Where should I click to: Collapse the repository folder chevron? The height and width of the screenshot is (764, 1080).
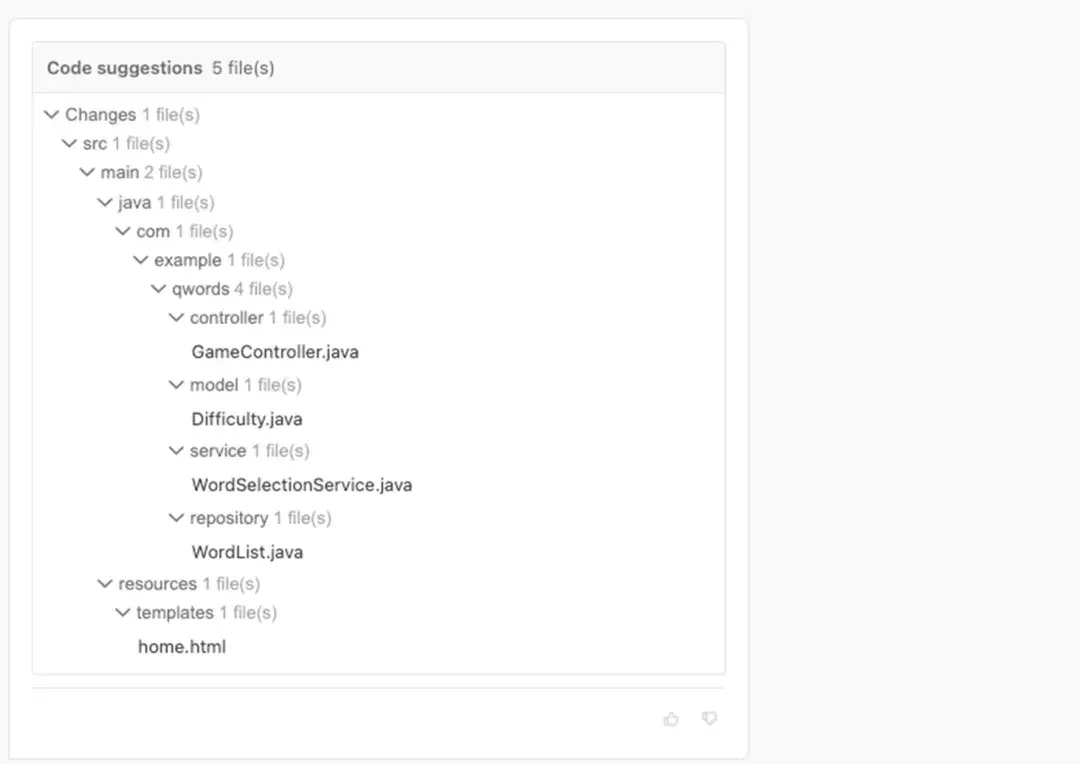[177, 518]
